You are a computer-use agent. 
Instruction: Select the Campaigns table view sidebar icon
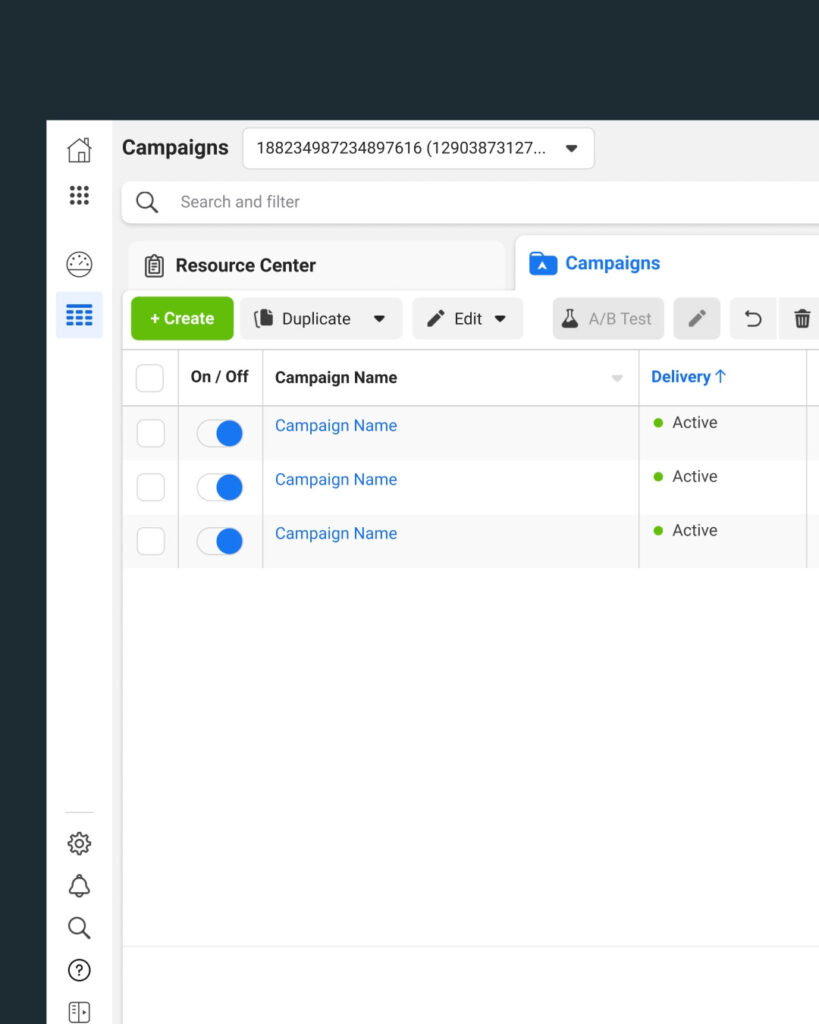coord(79,315)
